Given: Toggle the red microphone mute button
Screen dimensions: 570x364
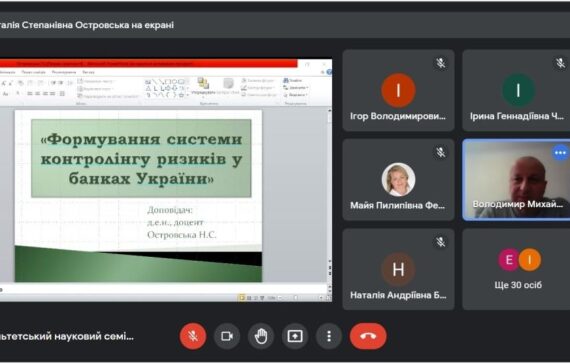Looking at the screenshot, I should (193, 336).
